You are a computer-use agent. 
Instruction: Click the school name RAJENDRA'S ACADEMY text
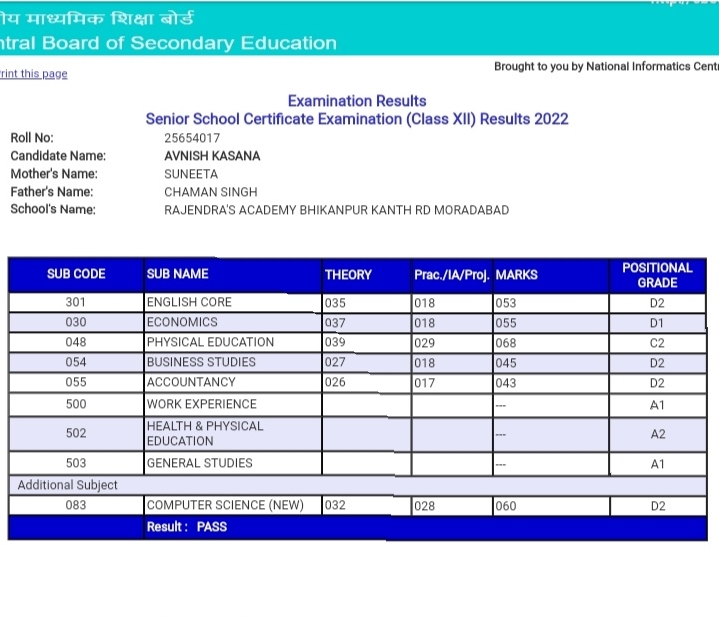[x=337, y=210]
